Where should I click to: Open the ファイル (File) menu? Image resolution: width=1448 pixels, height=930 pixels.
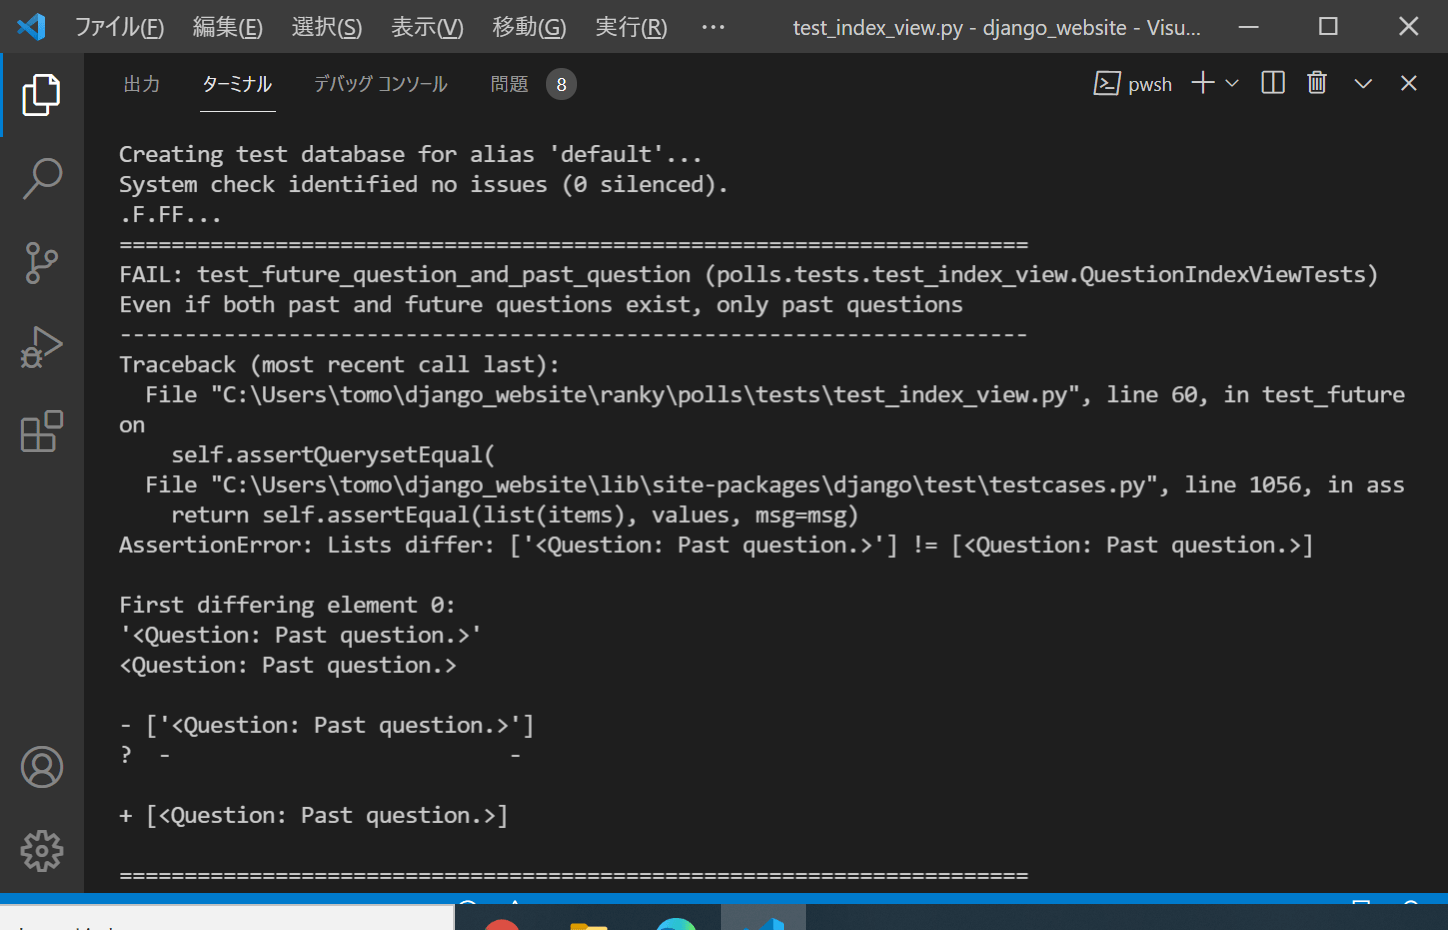(119, 27)
